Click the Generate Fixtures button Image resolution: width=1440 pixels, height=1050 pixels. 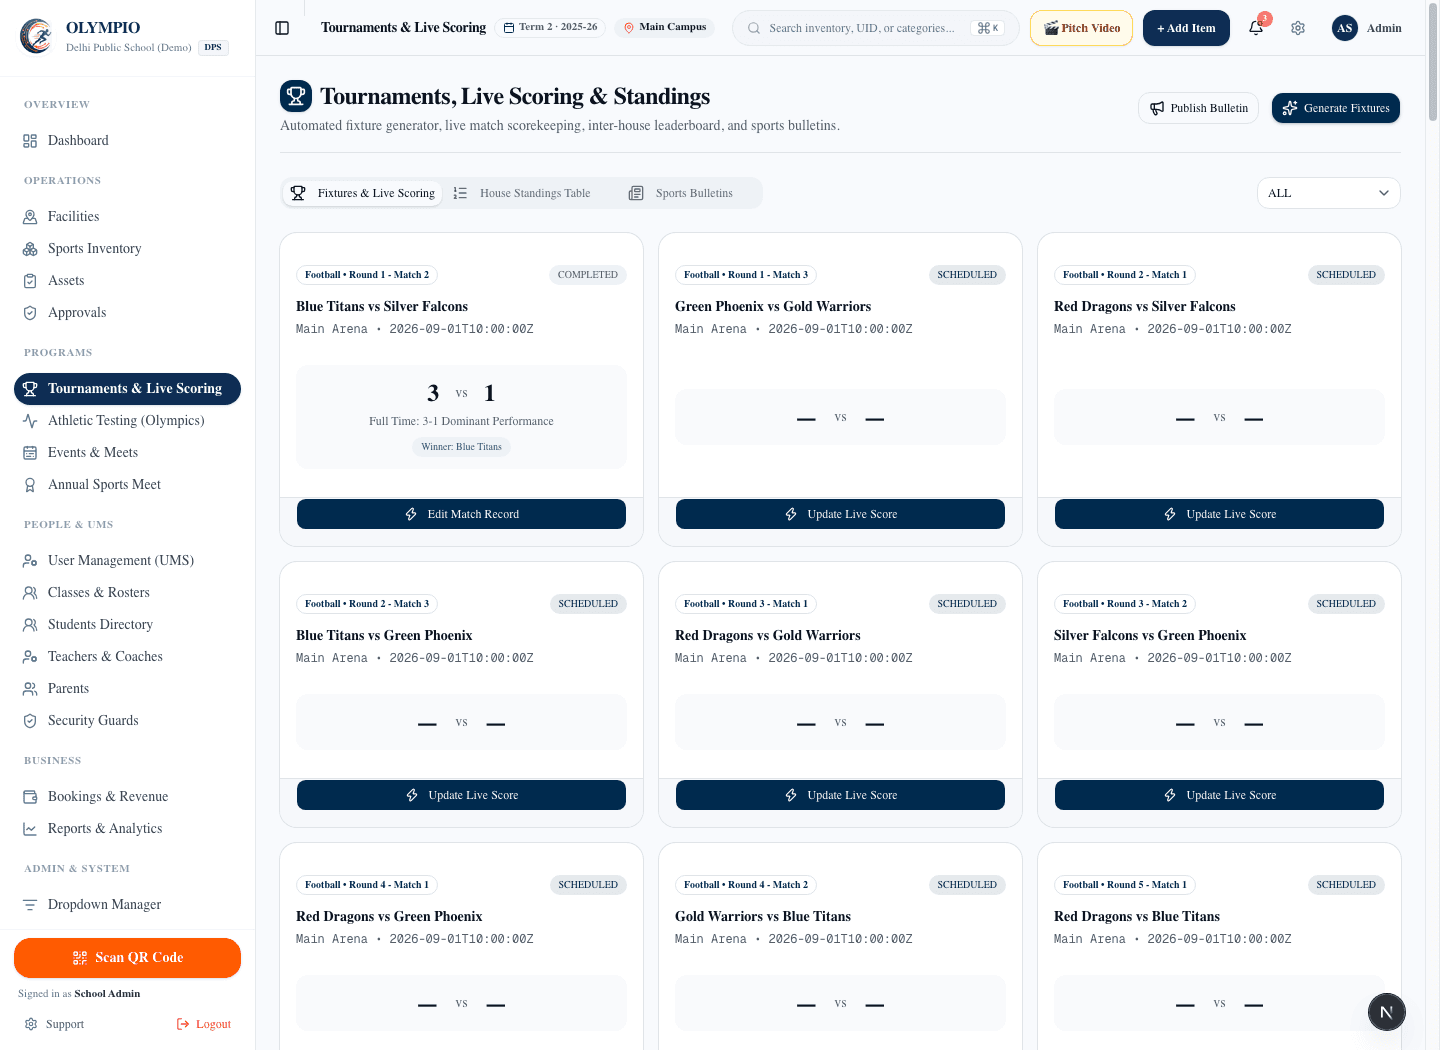1336,108
